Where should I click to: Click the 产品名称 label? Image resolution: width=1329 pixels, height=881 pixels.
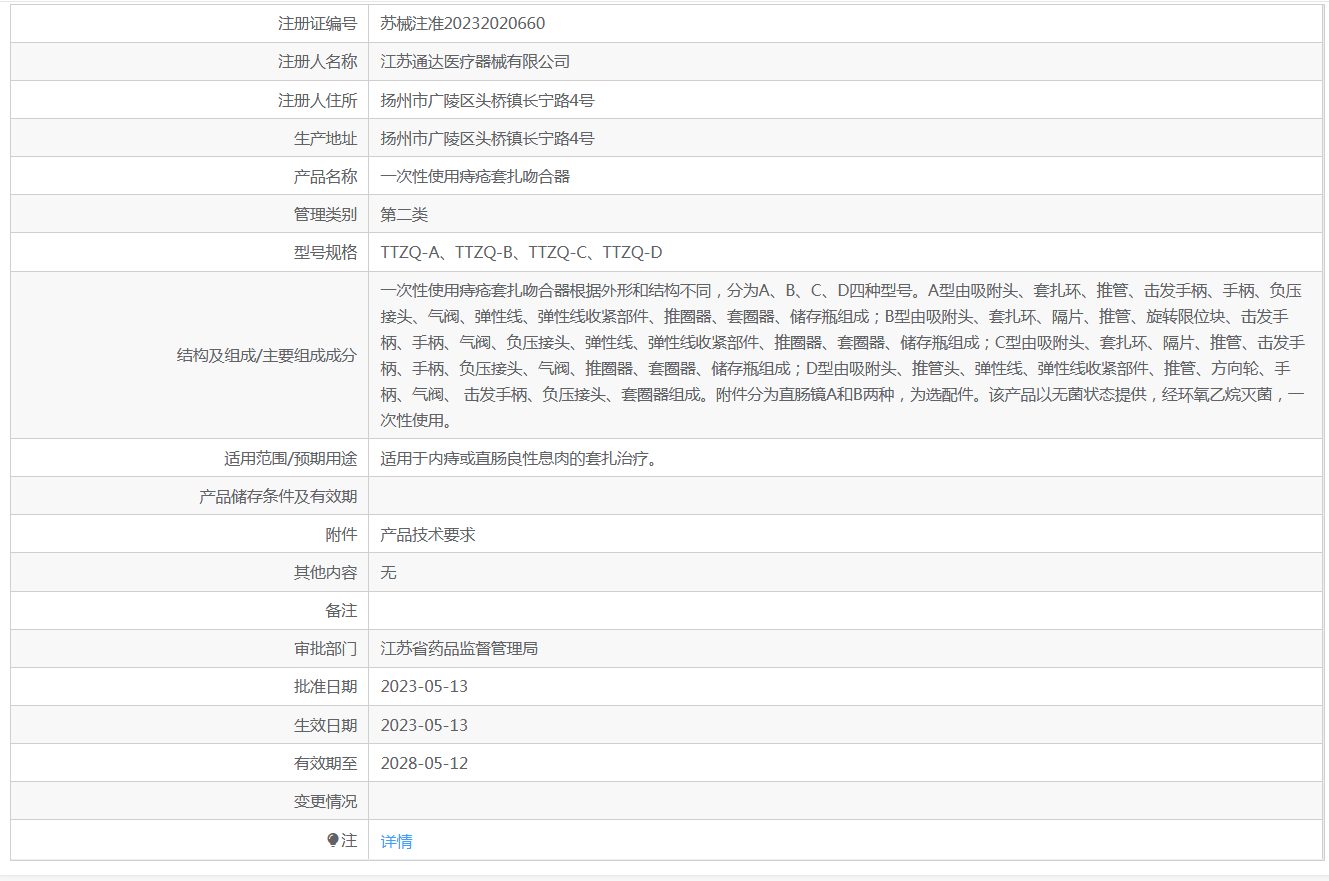tap(325, 176)
